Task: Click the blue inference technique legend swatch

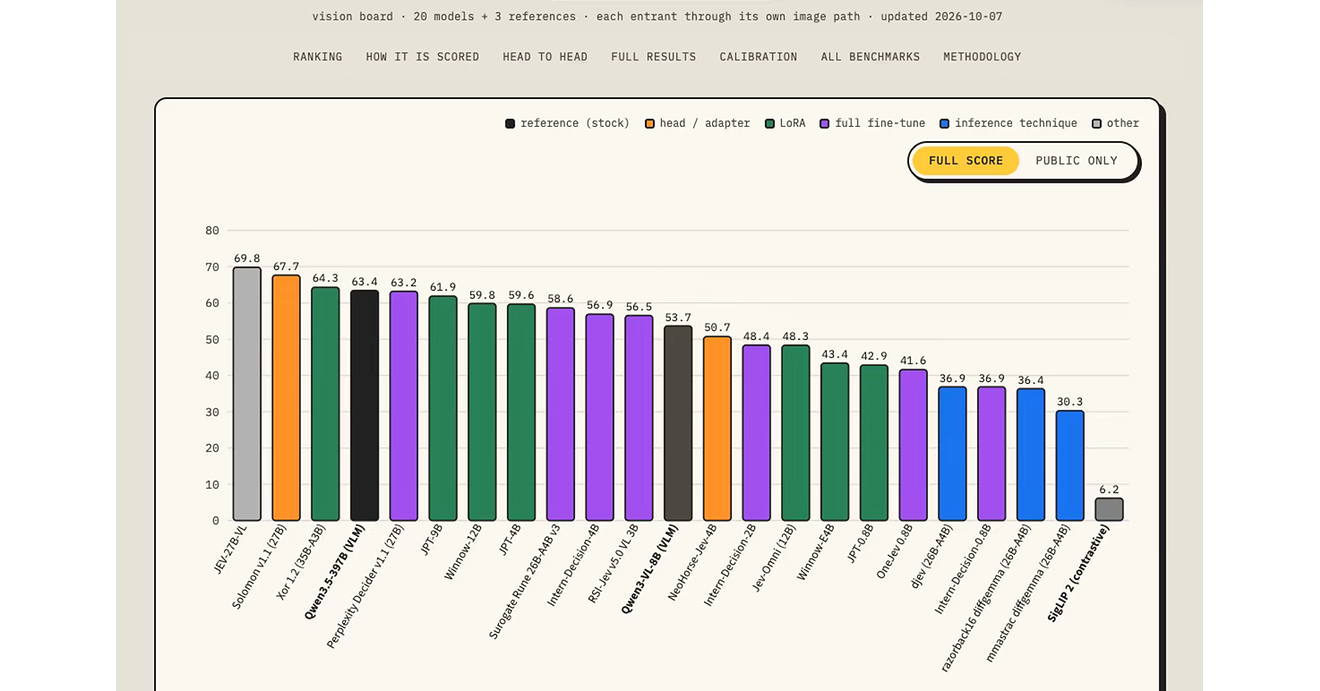Action: [944, 123]
